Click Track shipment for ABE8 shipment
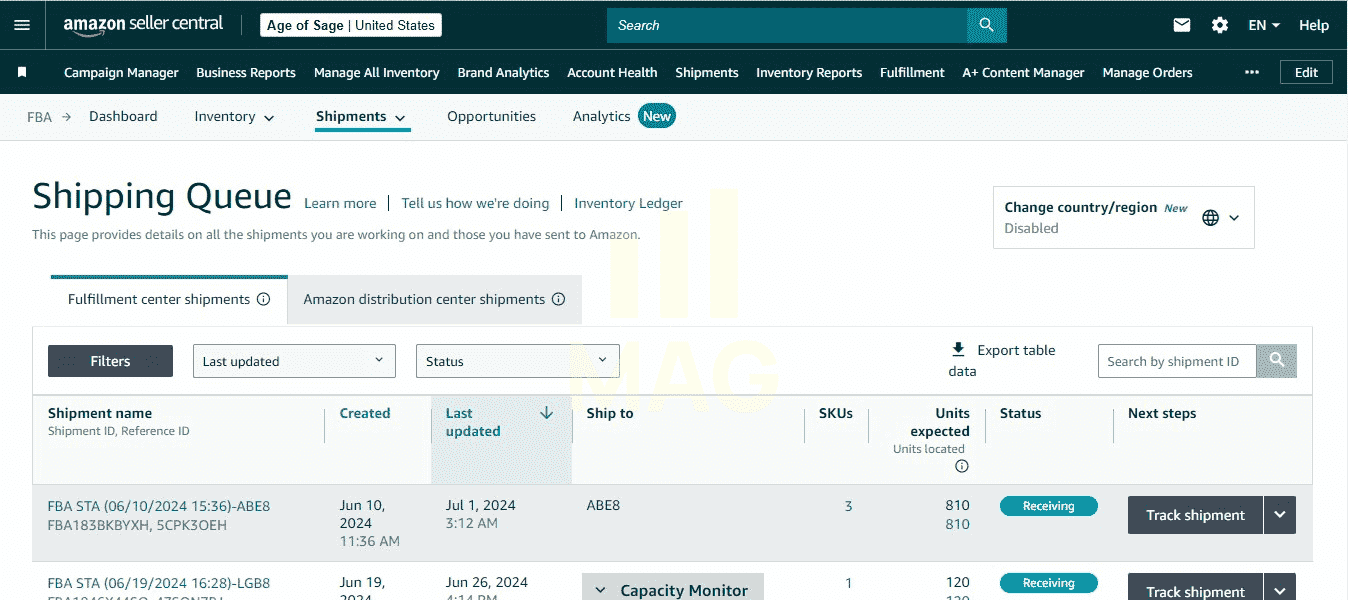Viewport: 1348px width, 600px height. pyautogui.click(x=1195, y=515)
